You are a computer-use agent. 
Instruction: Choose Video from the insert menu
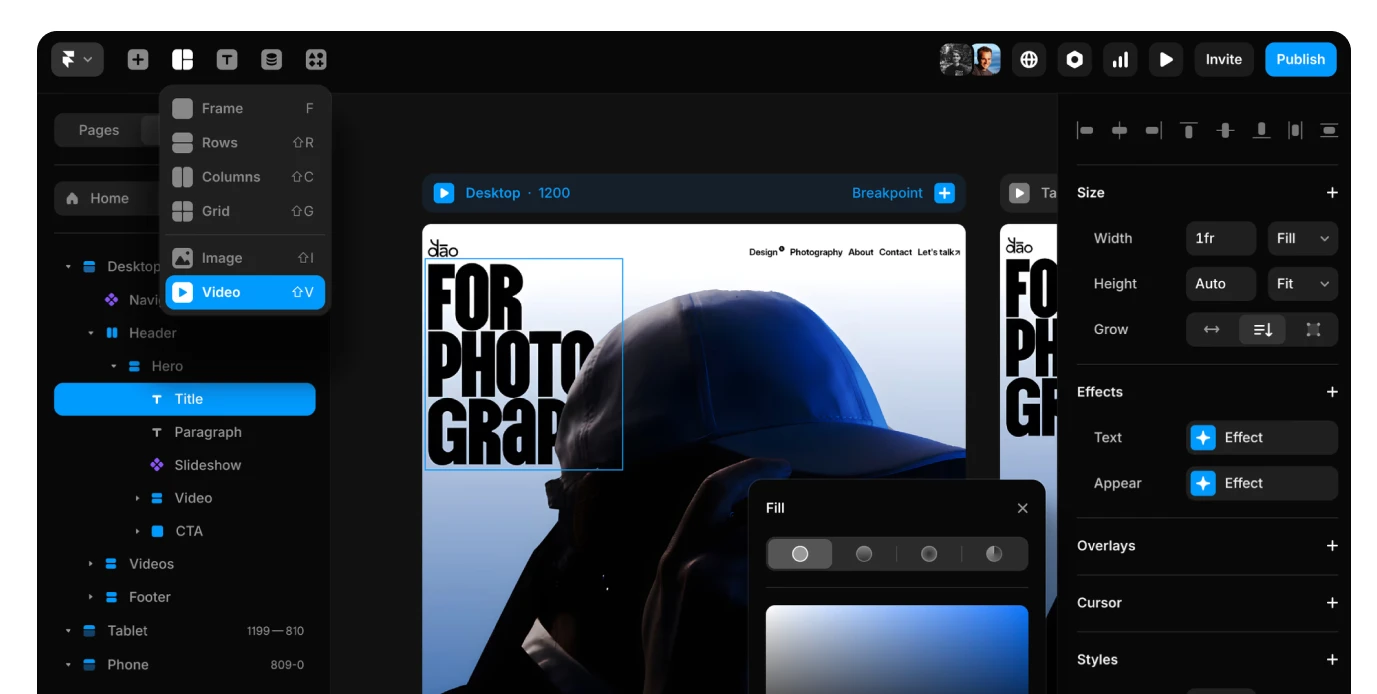[x=245, y=292]
